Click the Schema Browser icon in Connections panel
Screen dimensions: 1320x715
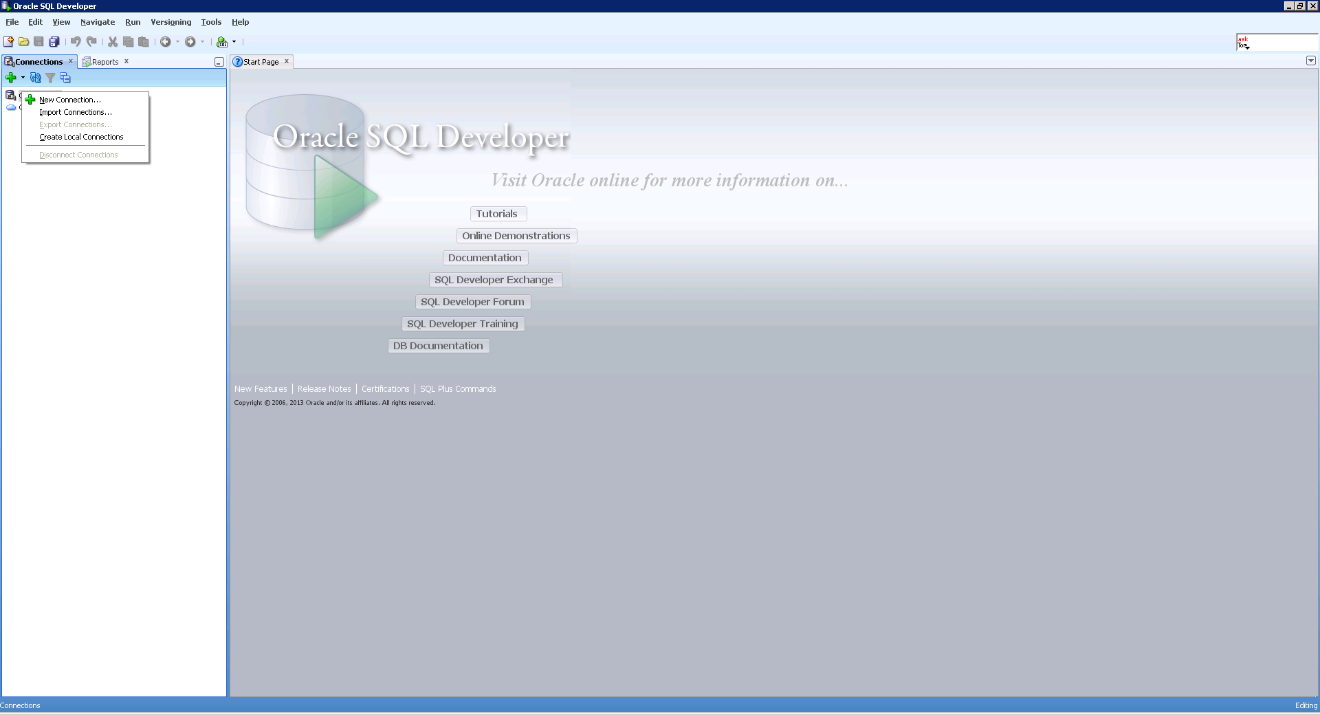coord(65,77)
